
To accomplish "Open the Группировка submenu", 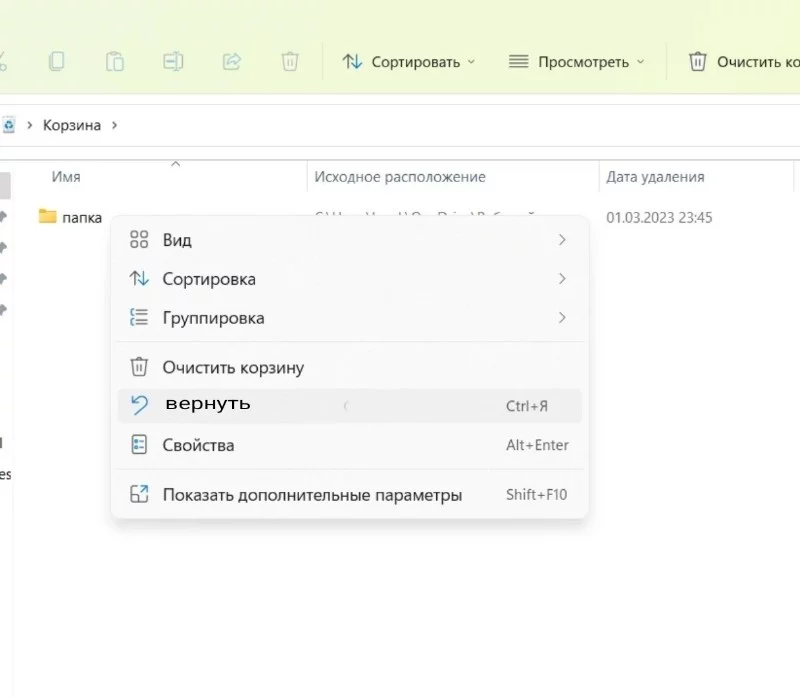I will [349, 317].
